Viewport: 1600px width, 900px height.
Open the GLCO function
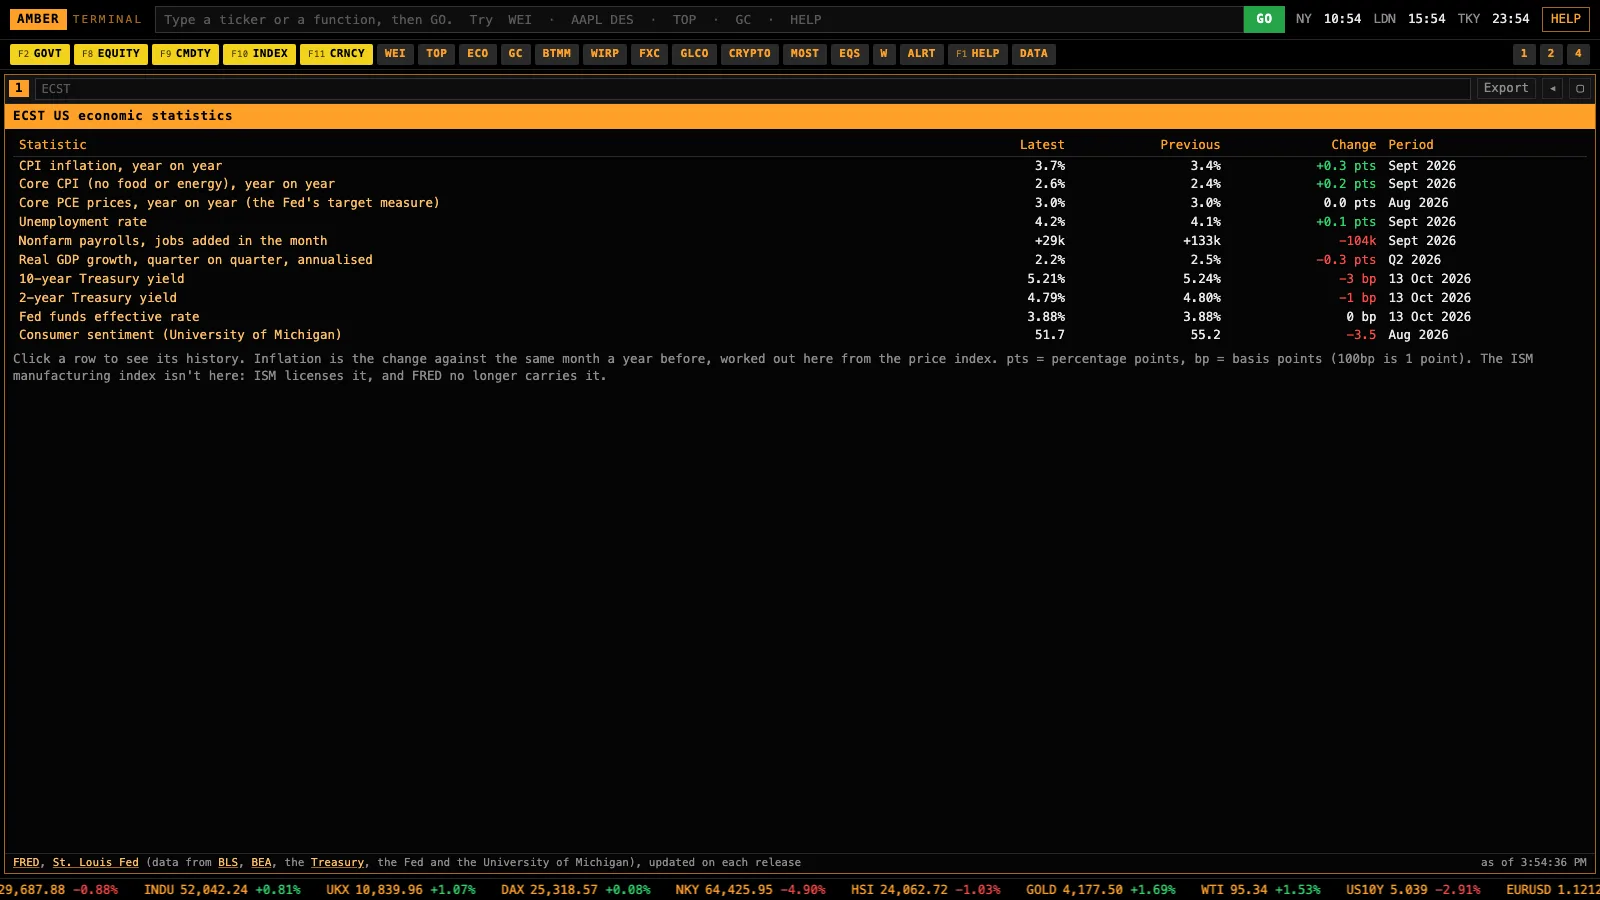click(x=695, y=54)
